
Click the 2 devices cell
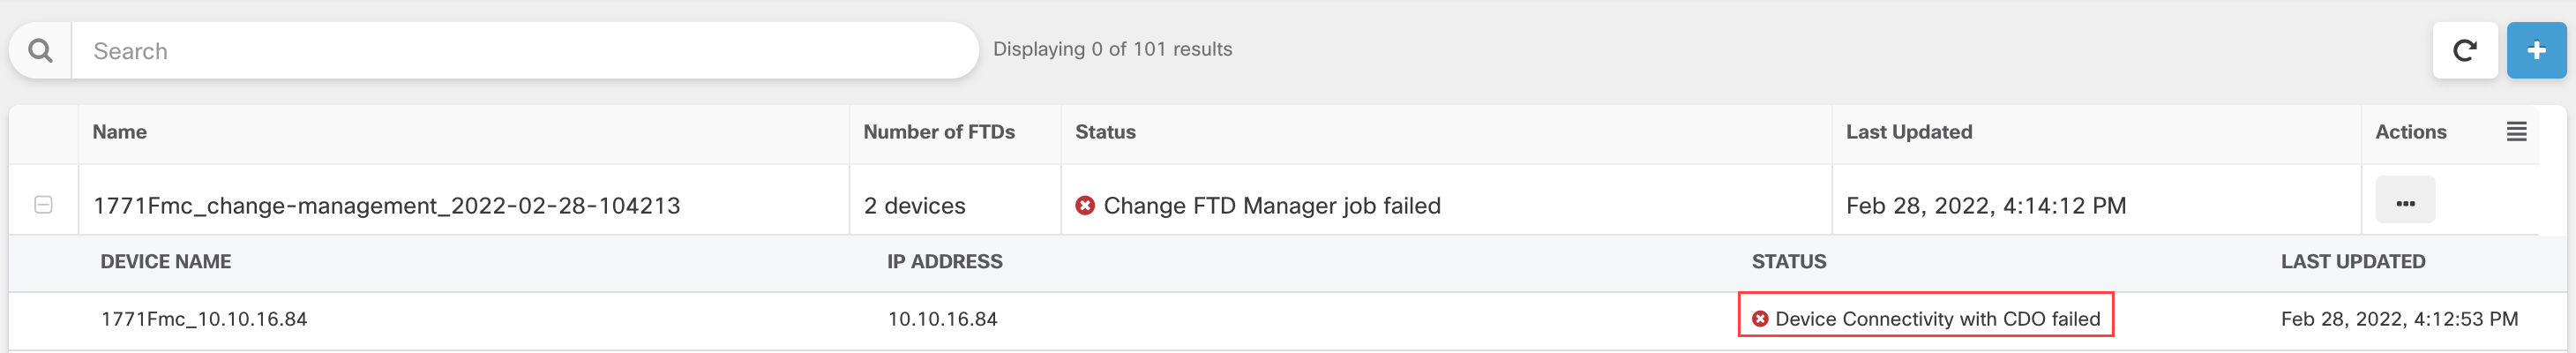[914, 206]
